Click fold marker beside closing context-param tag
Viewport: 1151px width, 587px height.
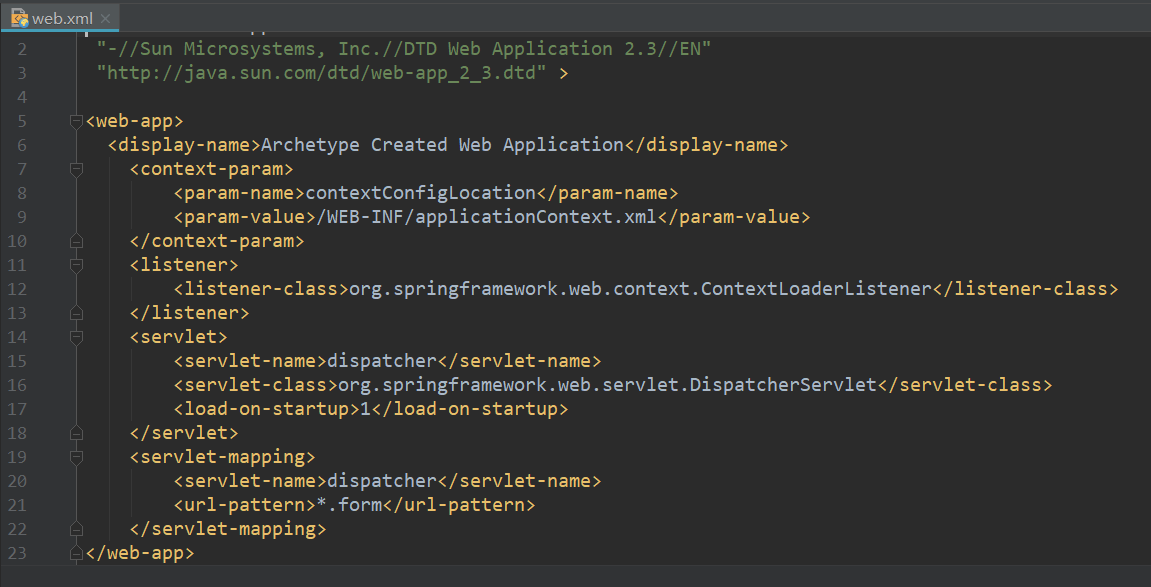tap(75, 241)
